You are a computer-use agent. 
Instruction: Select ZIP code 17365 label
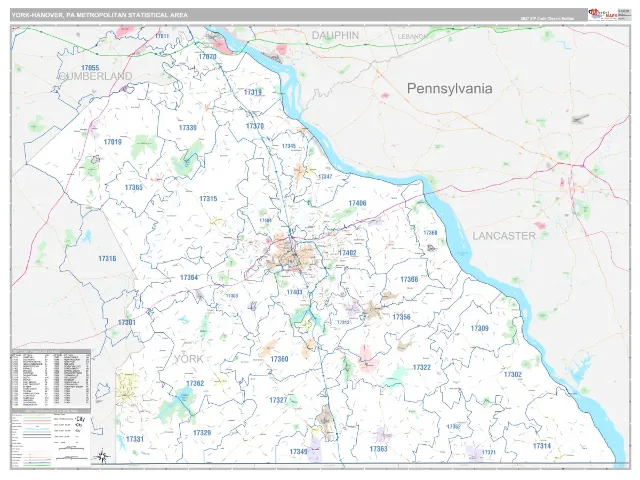pyautogui.click(x=134, y=188)
